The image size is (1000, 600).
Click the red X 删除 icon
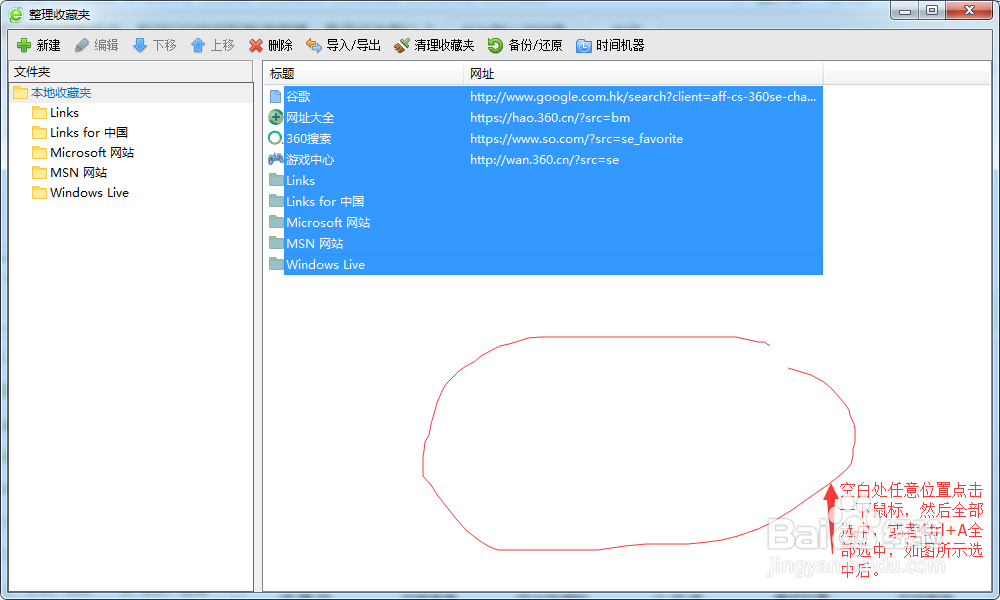[256, 45]
